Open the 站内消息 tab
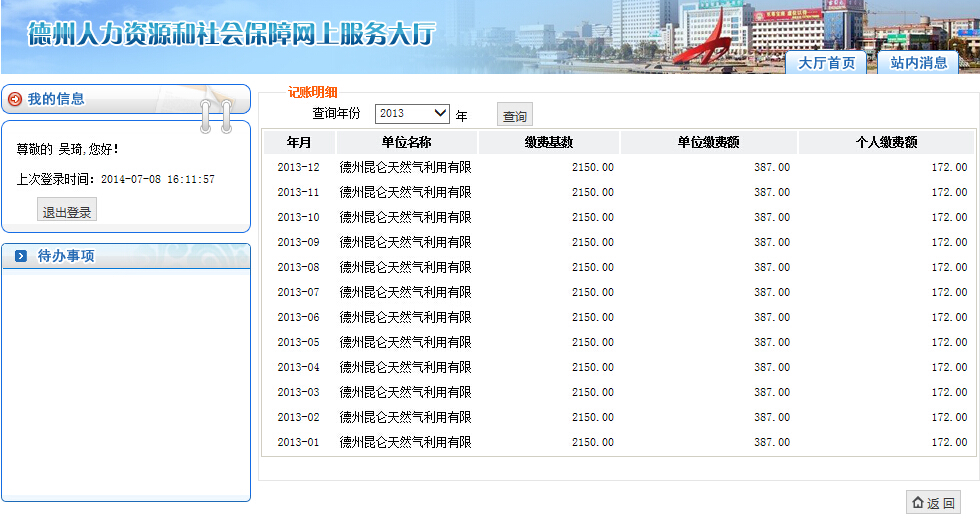The image size is (980, 521). pos(918,63)
